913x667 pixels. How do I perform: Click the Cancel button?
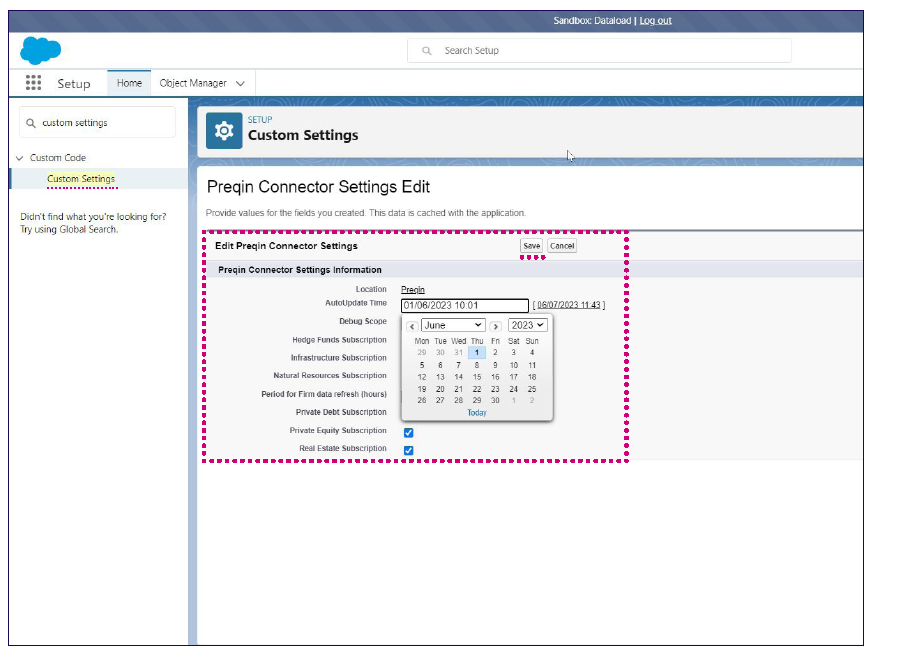562,246
